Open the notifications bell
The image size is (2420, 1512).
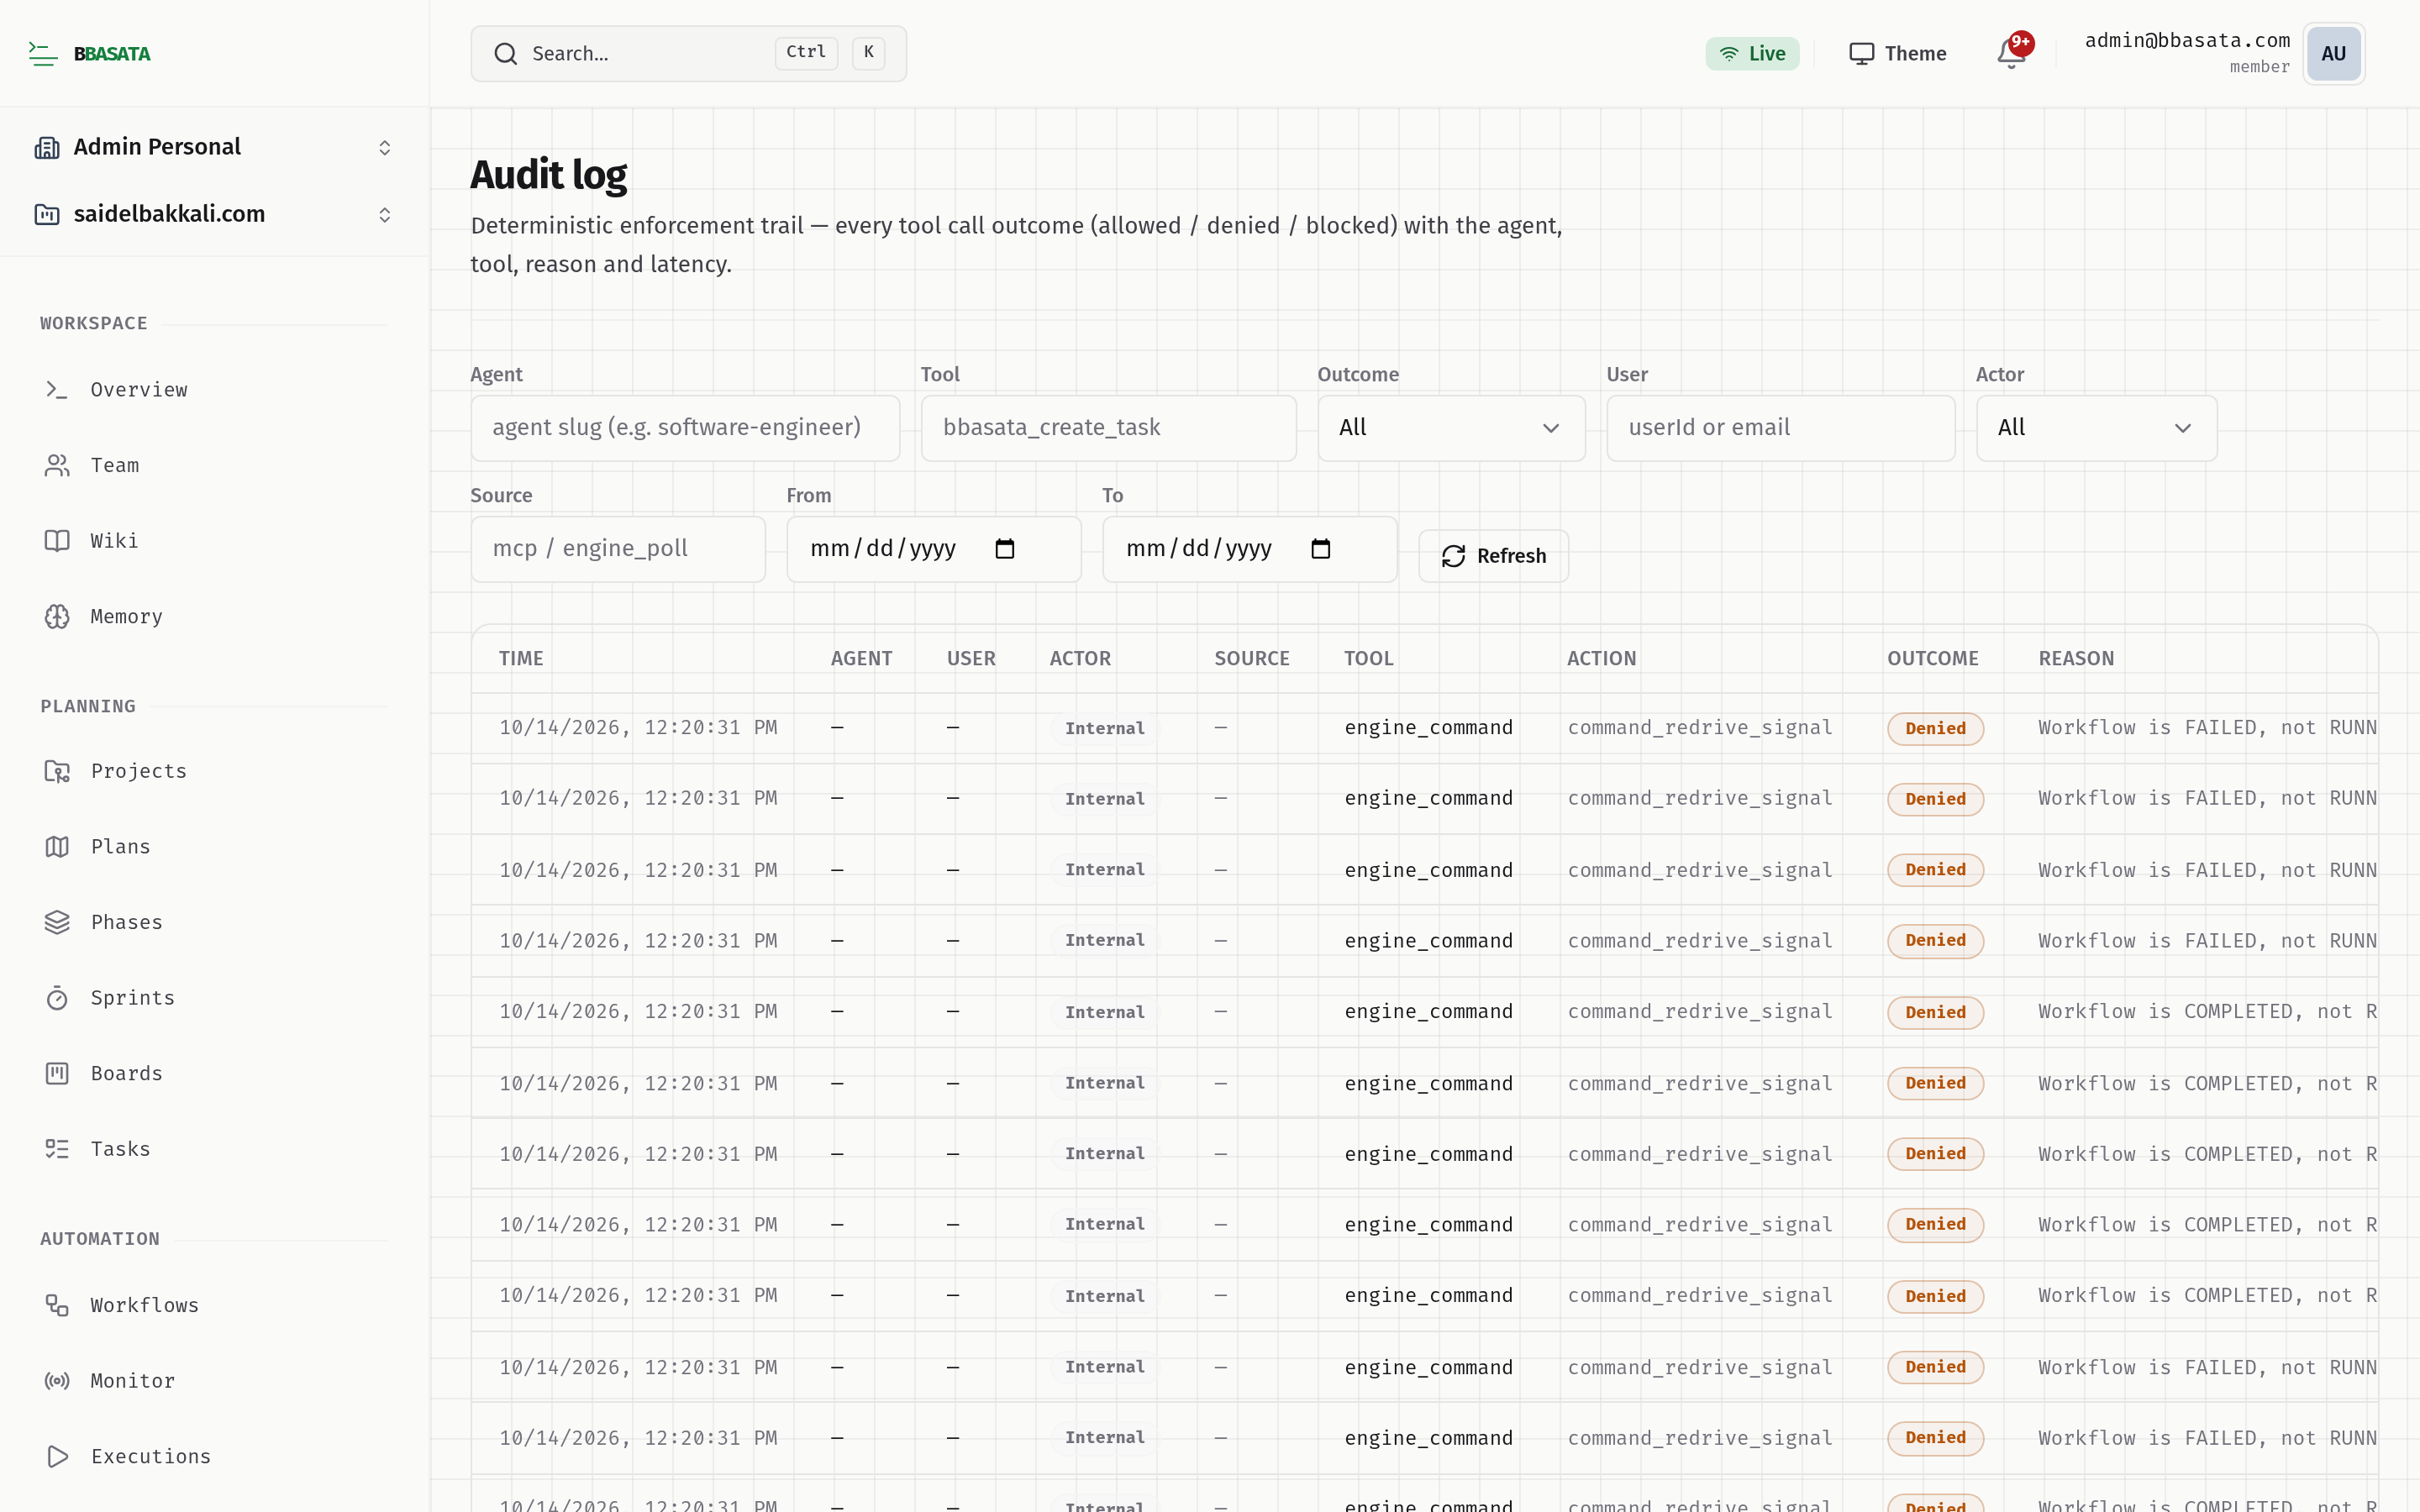click(x=2011, y=54)
